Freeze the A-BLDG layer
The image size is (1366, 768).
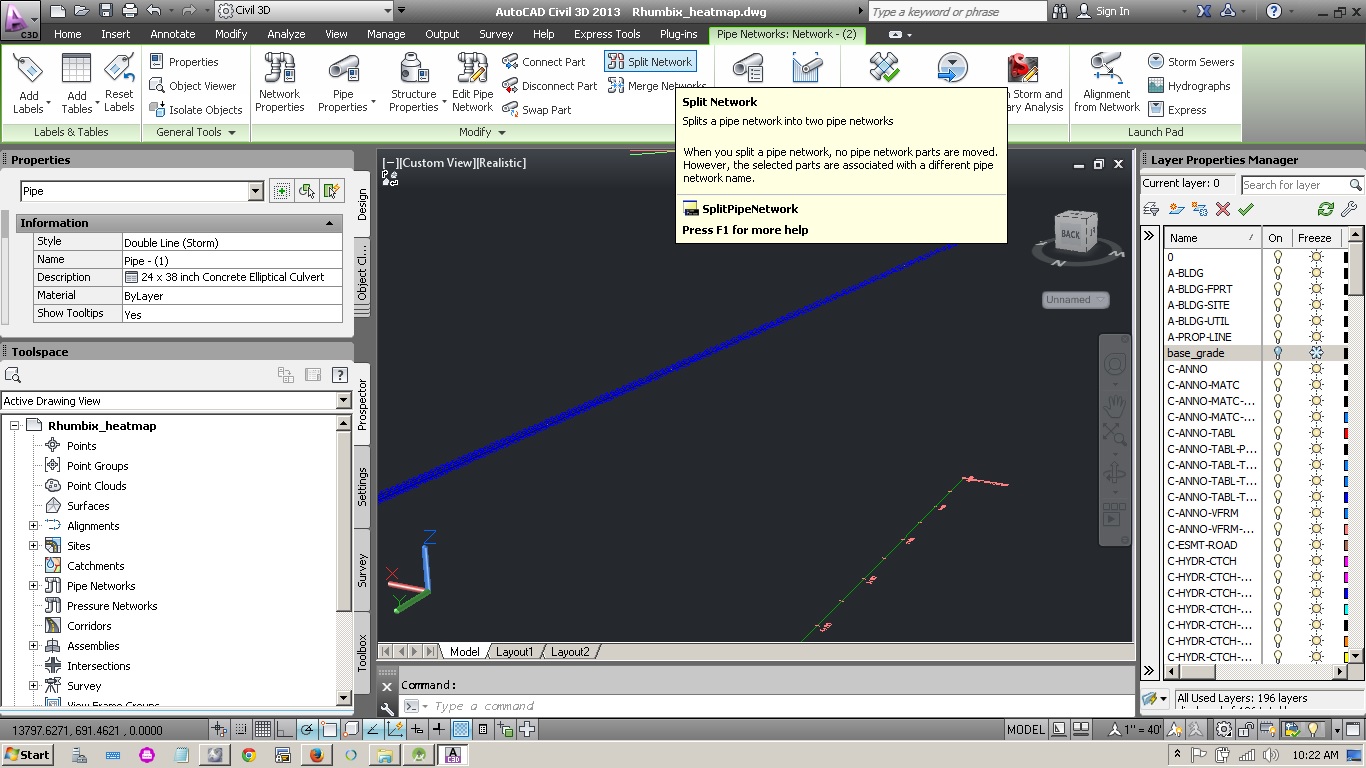coord(1317,273)
